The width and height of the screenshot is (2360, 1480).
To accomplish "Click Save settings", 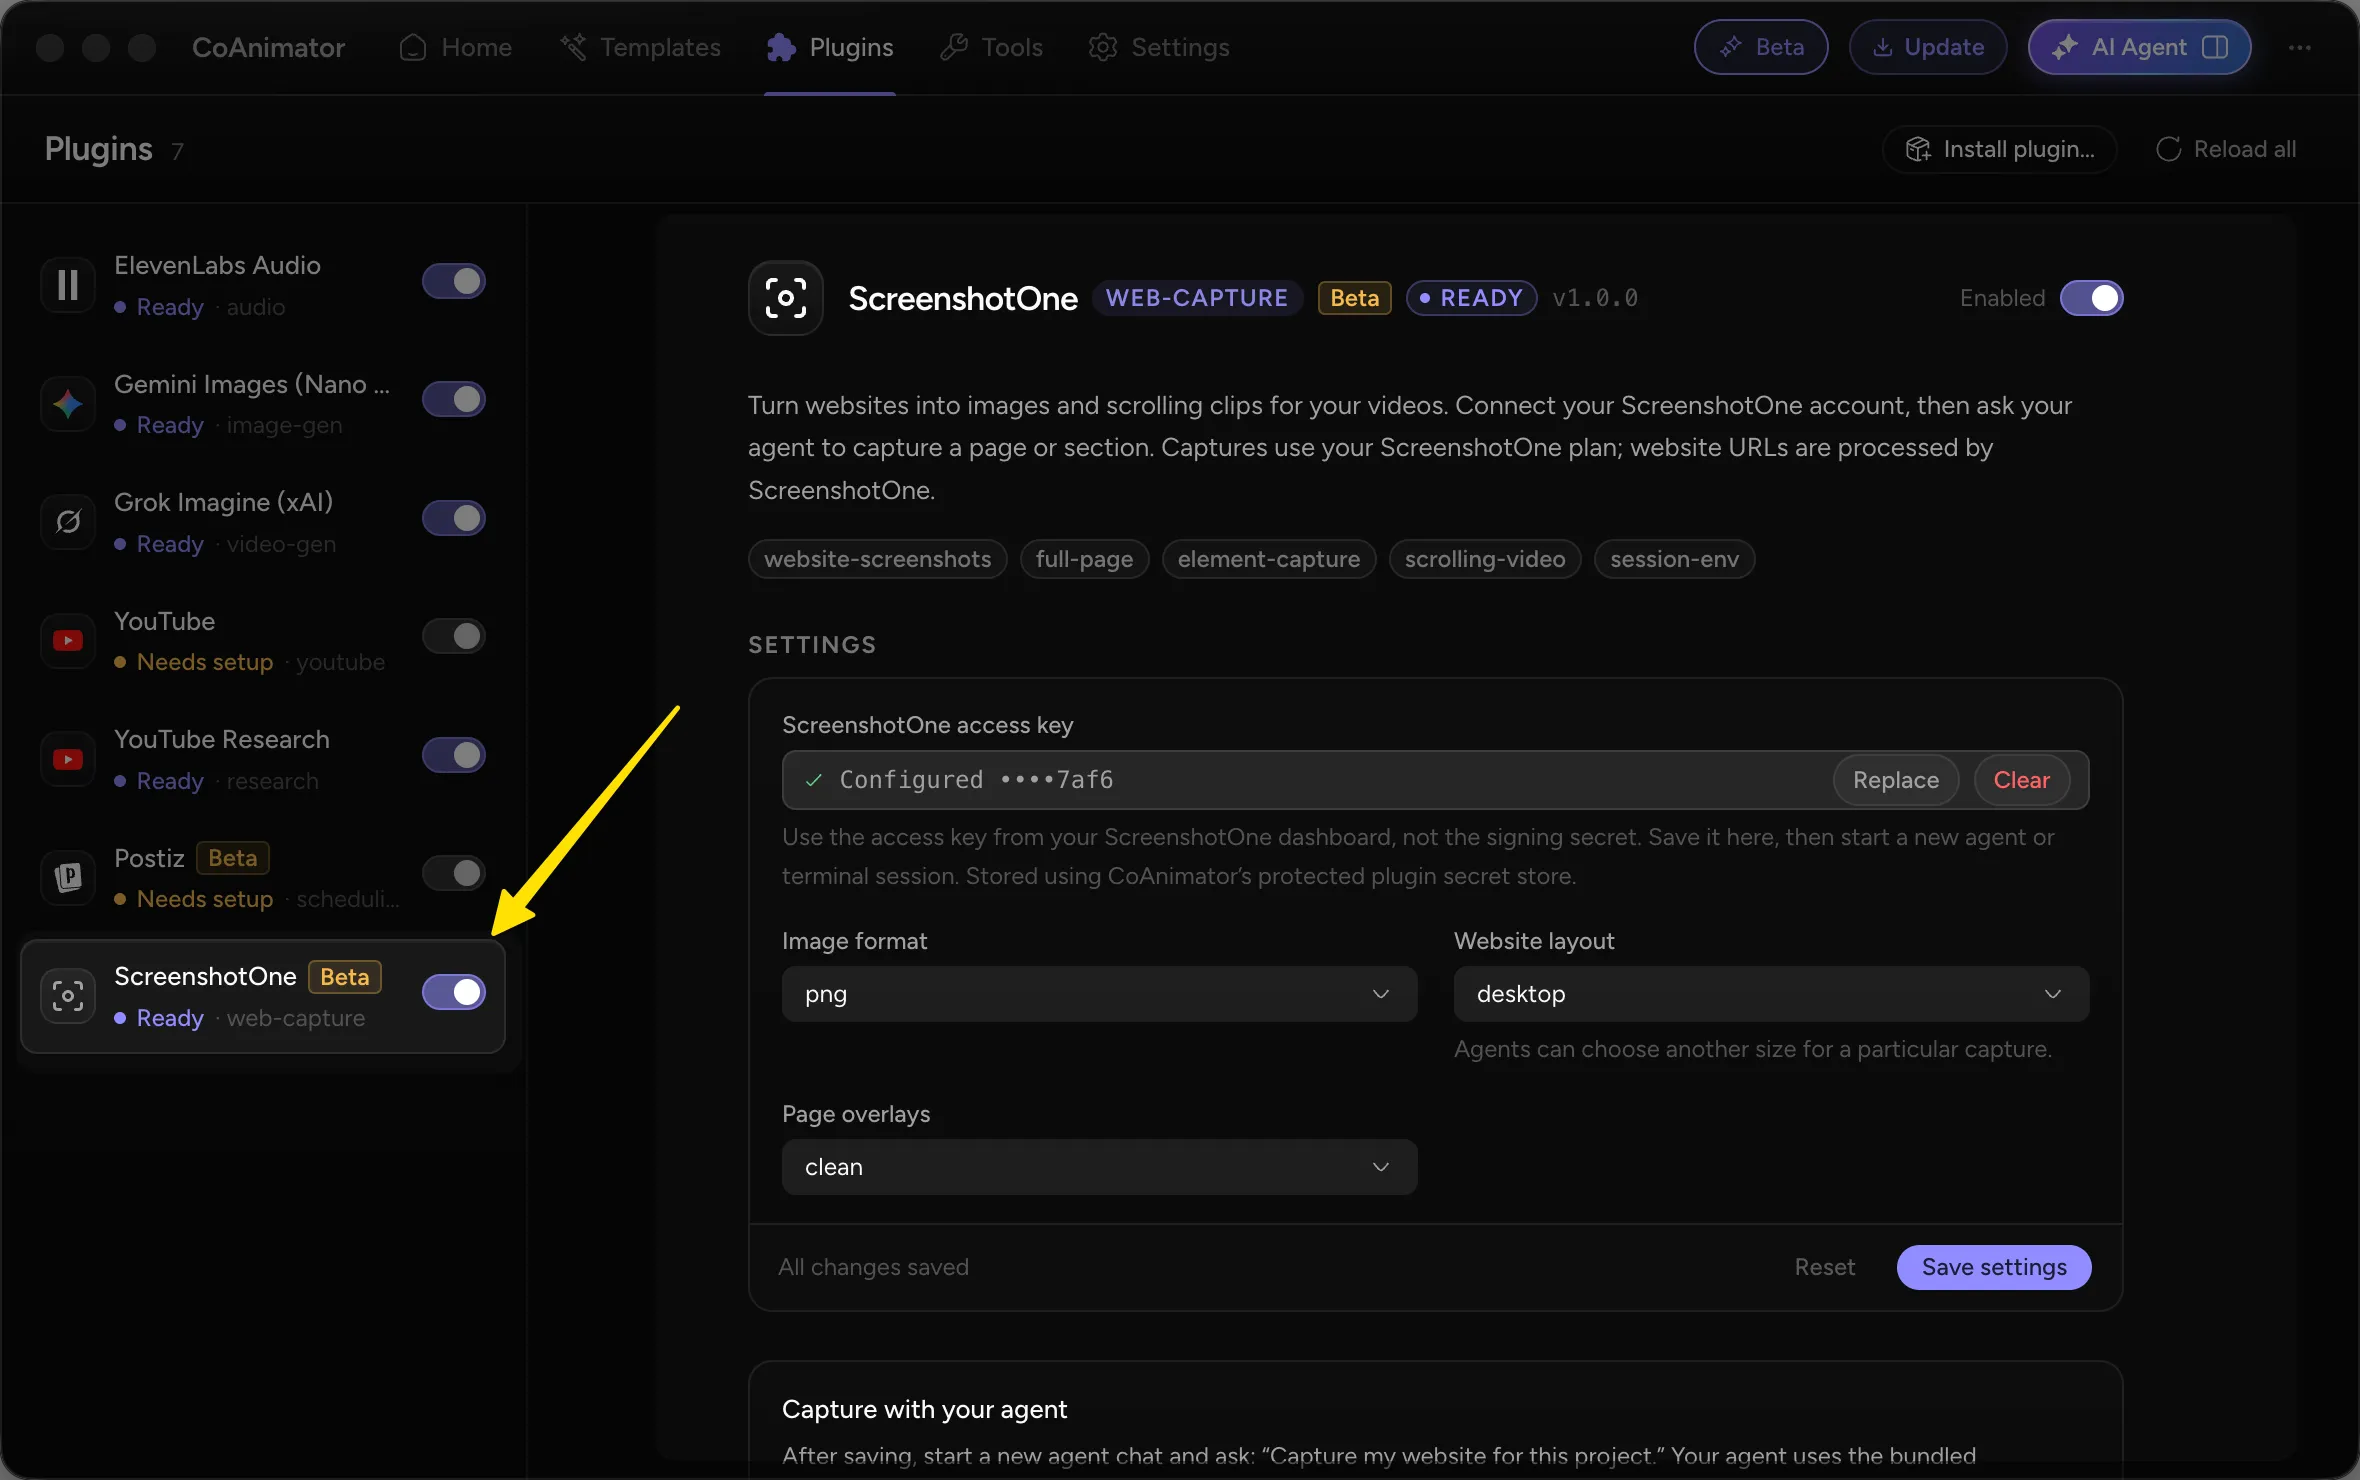I will pos(1994,1267).
